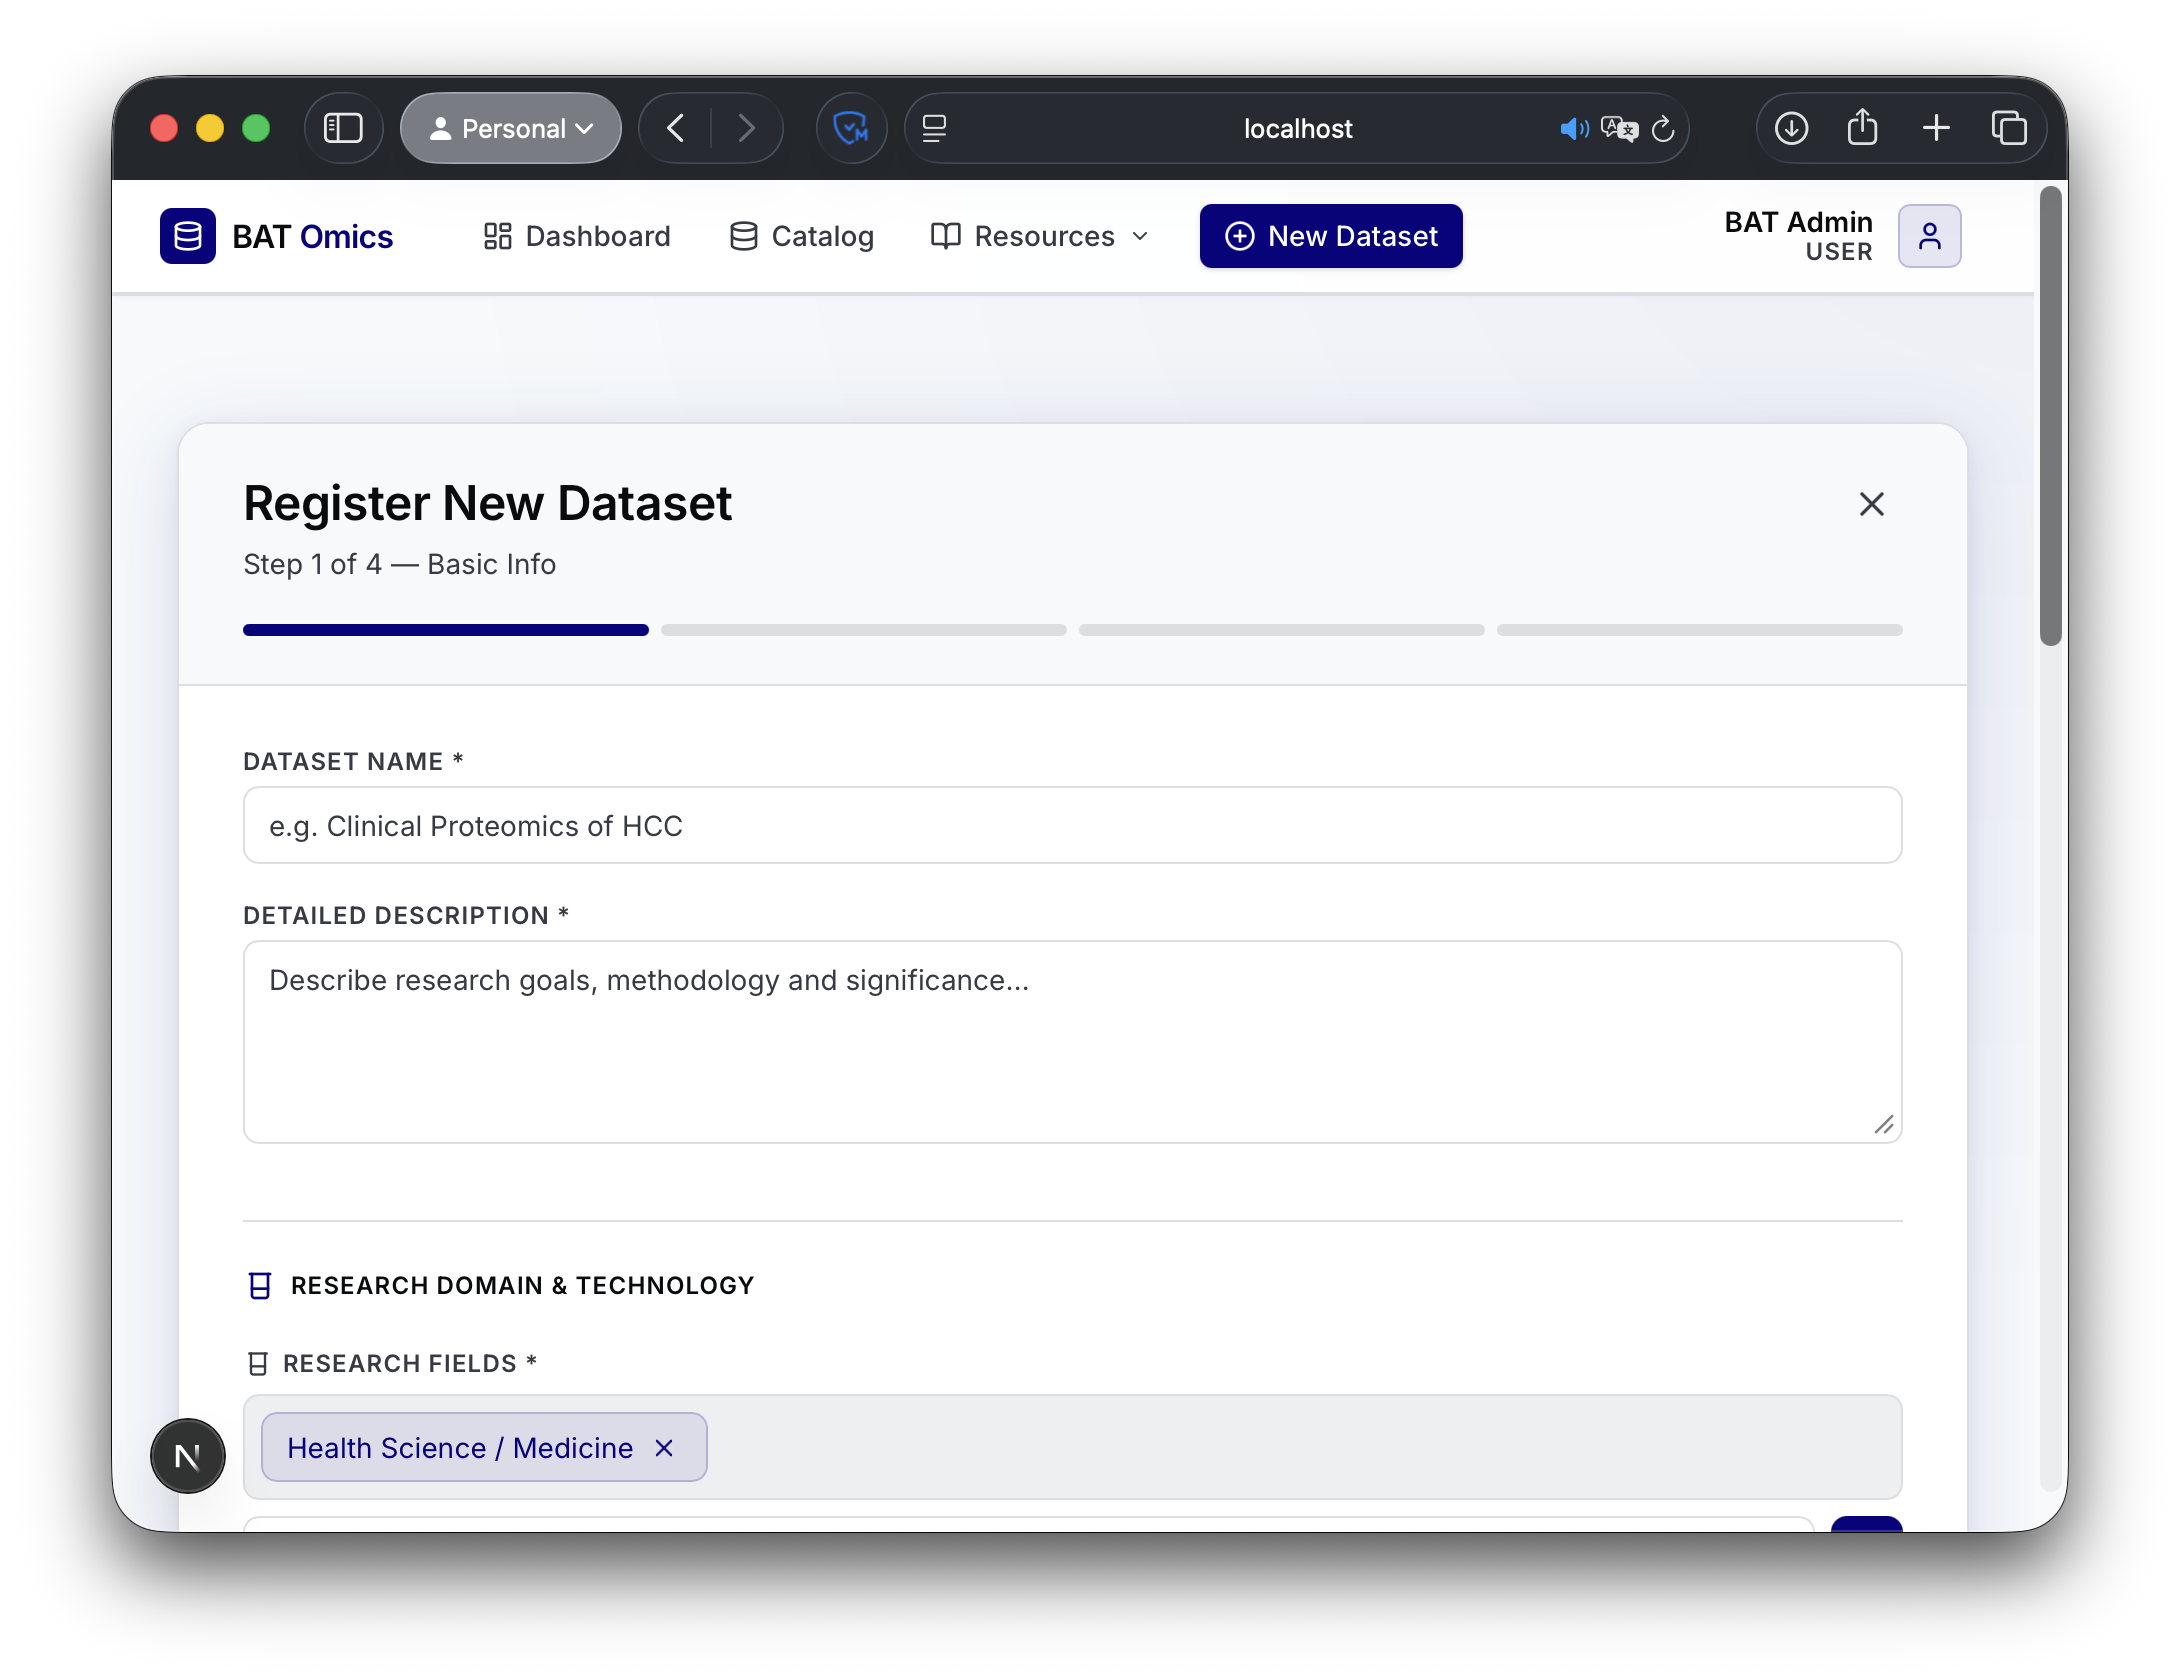The height and width of the screenshot is (1680, 2180).
Task: Toggle the Safari sidebar icon
Action: 343,128
